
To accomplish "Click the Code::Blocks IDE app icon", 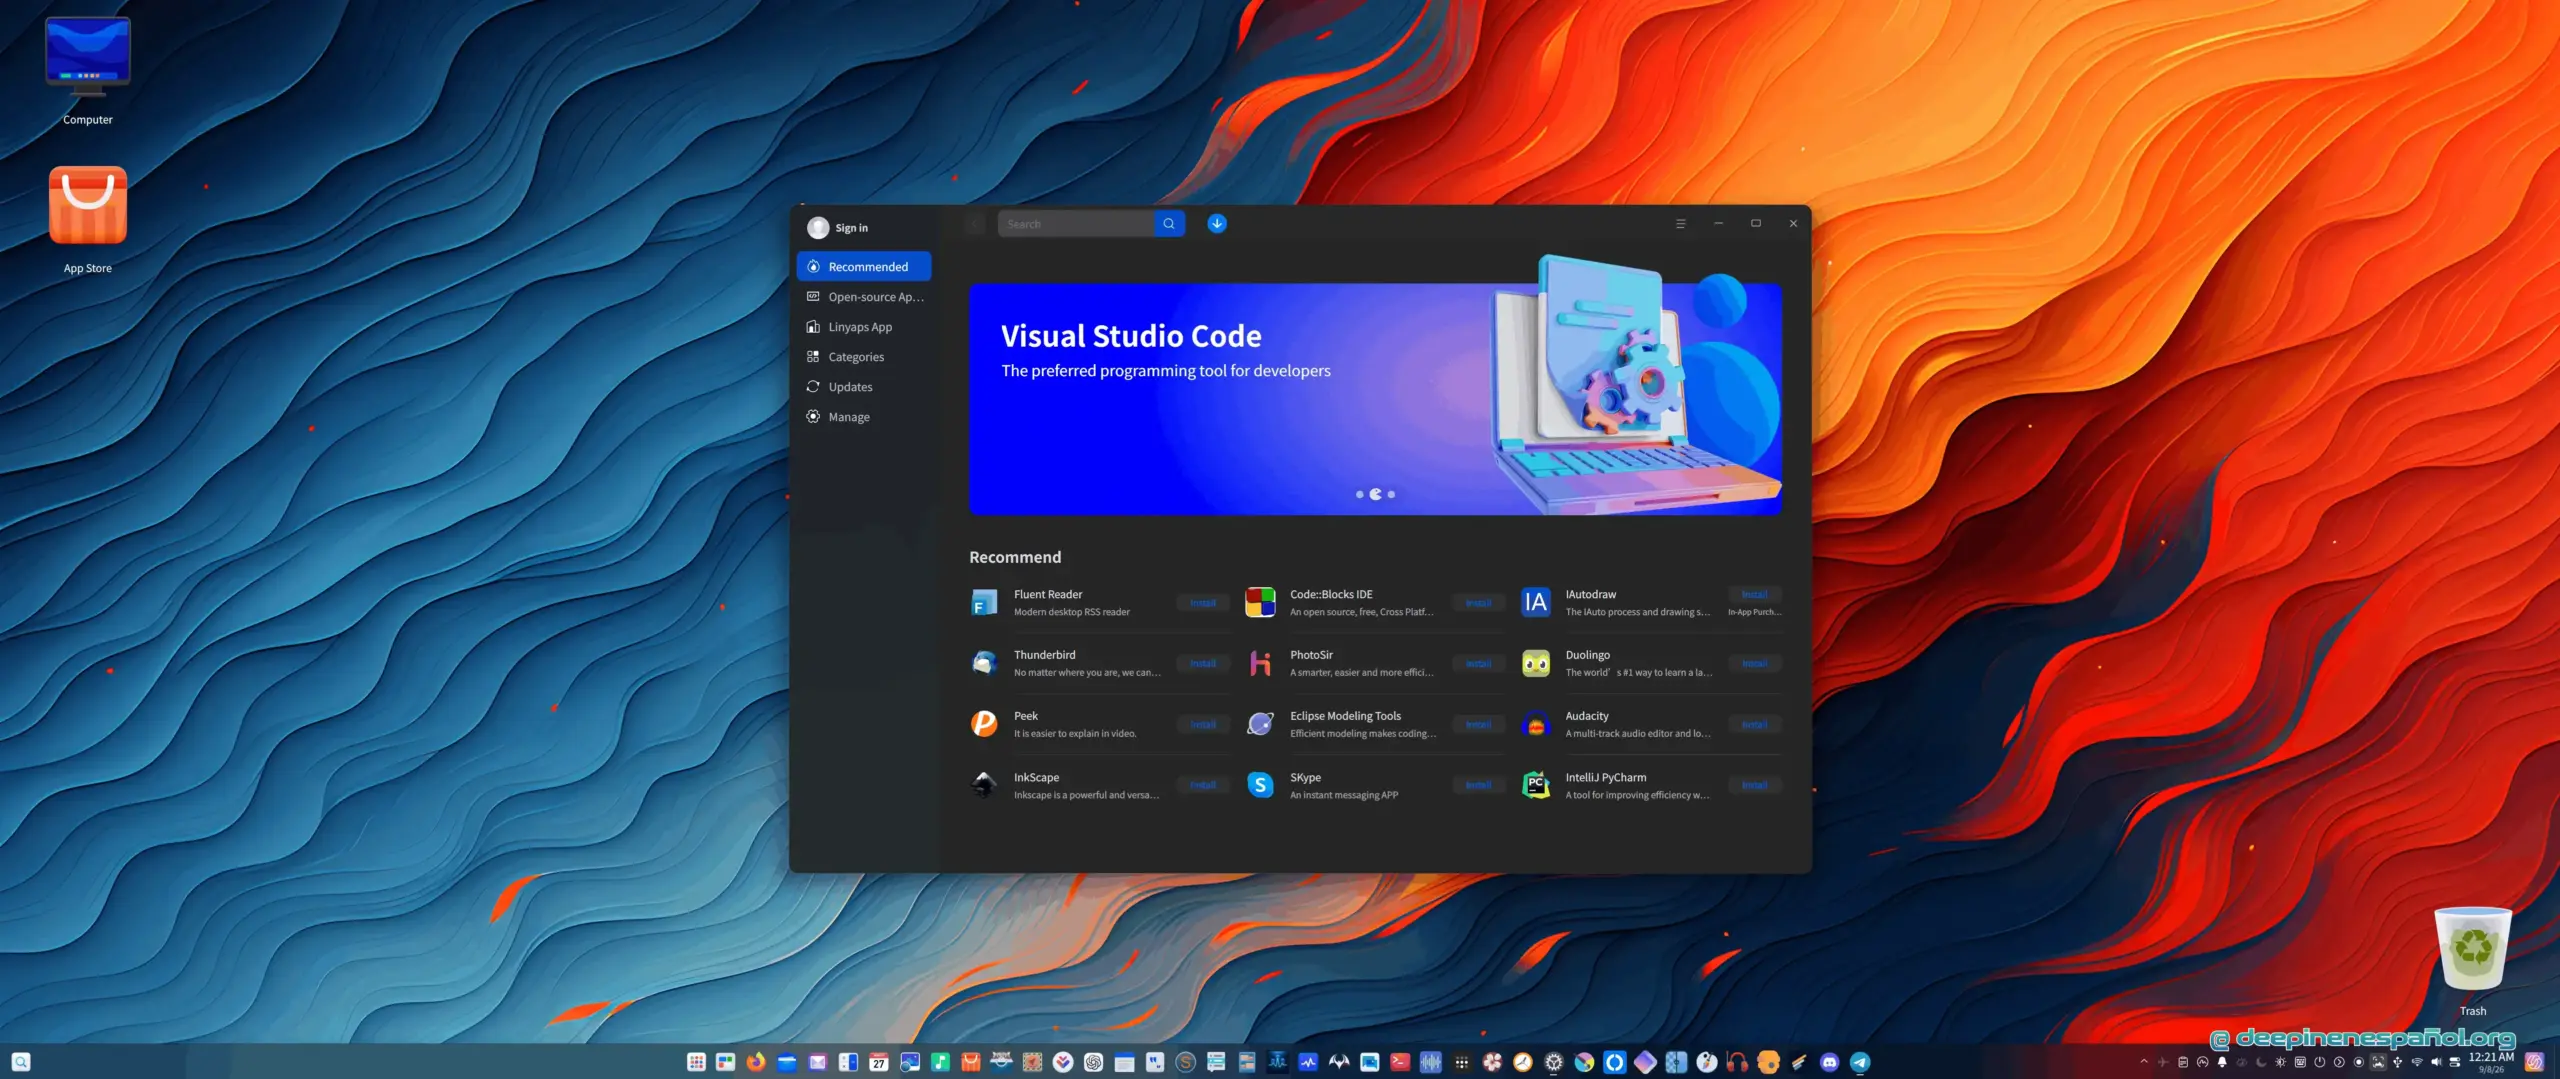I will tap(1260, 602).
